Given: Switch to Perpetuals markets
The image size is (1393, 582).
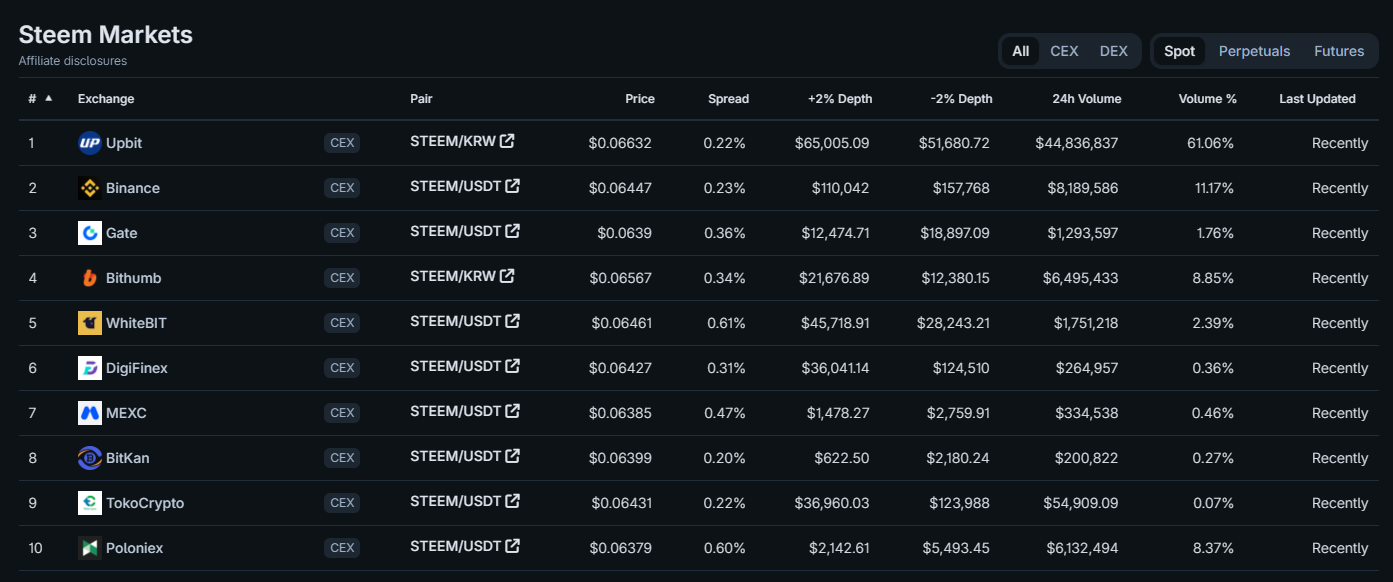Looking at the screenshot, I should [1254, 51].
